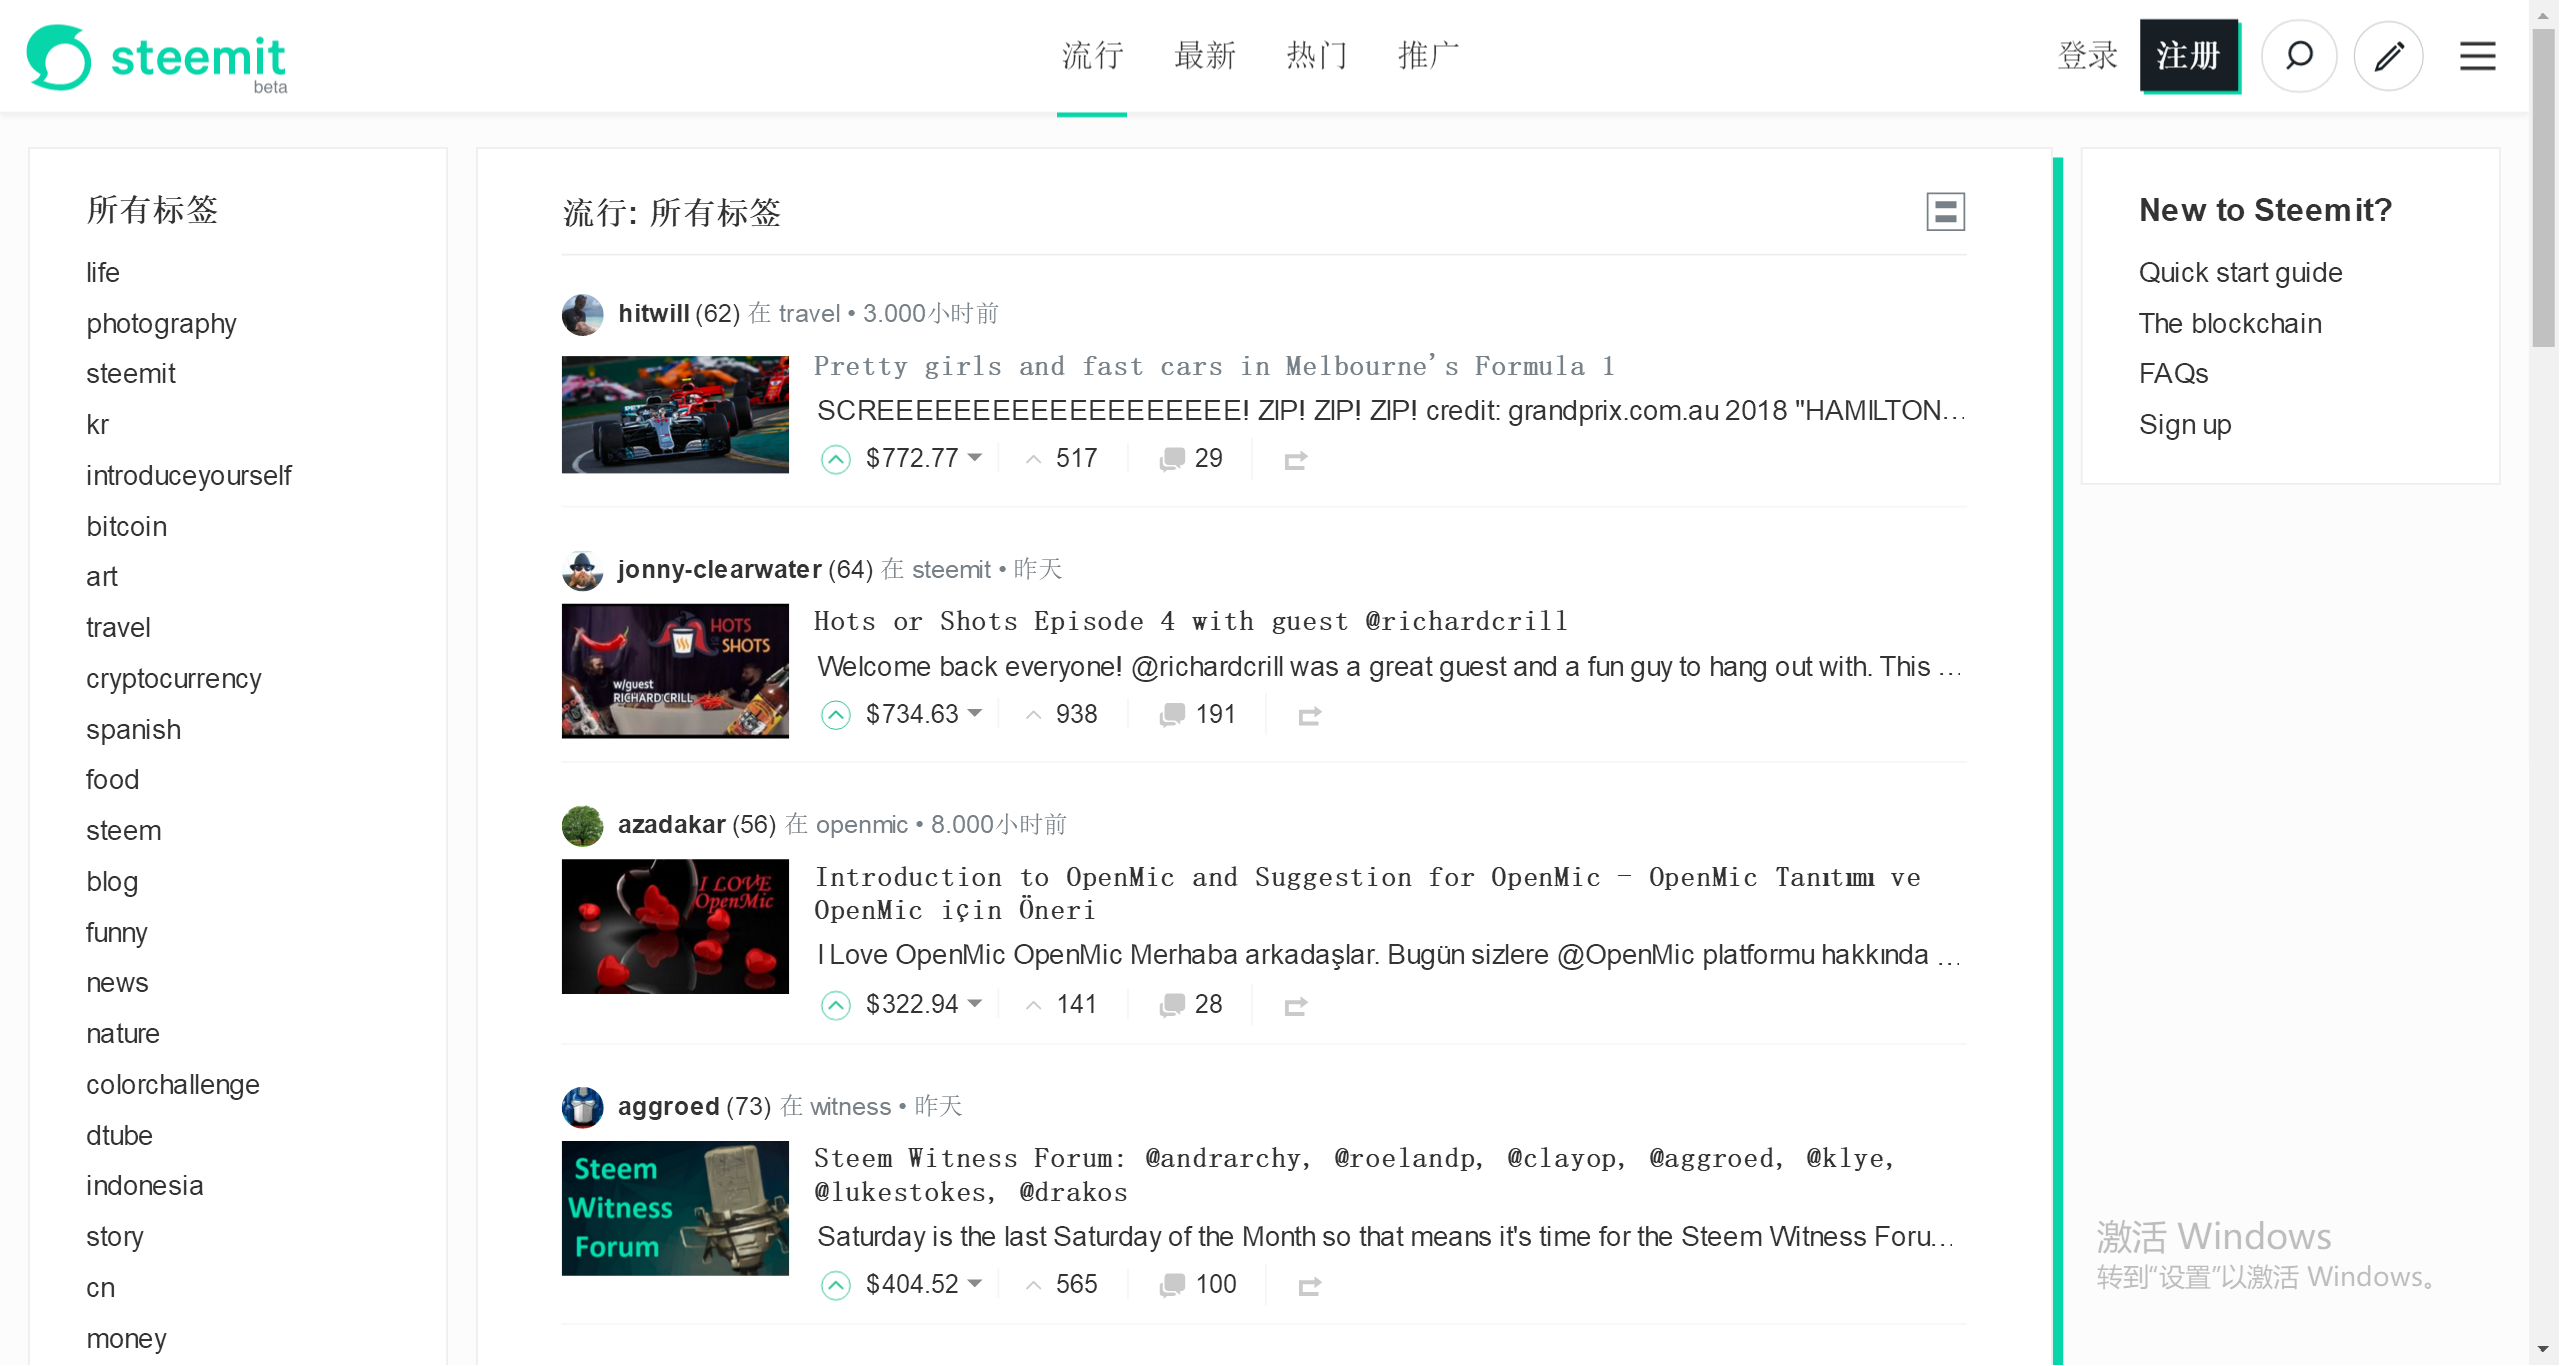
Task: Open the Steem Witness Forum thumbnail
Action: coord(675,1208)
